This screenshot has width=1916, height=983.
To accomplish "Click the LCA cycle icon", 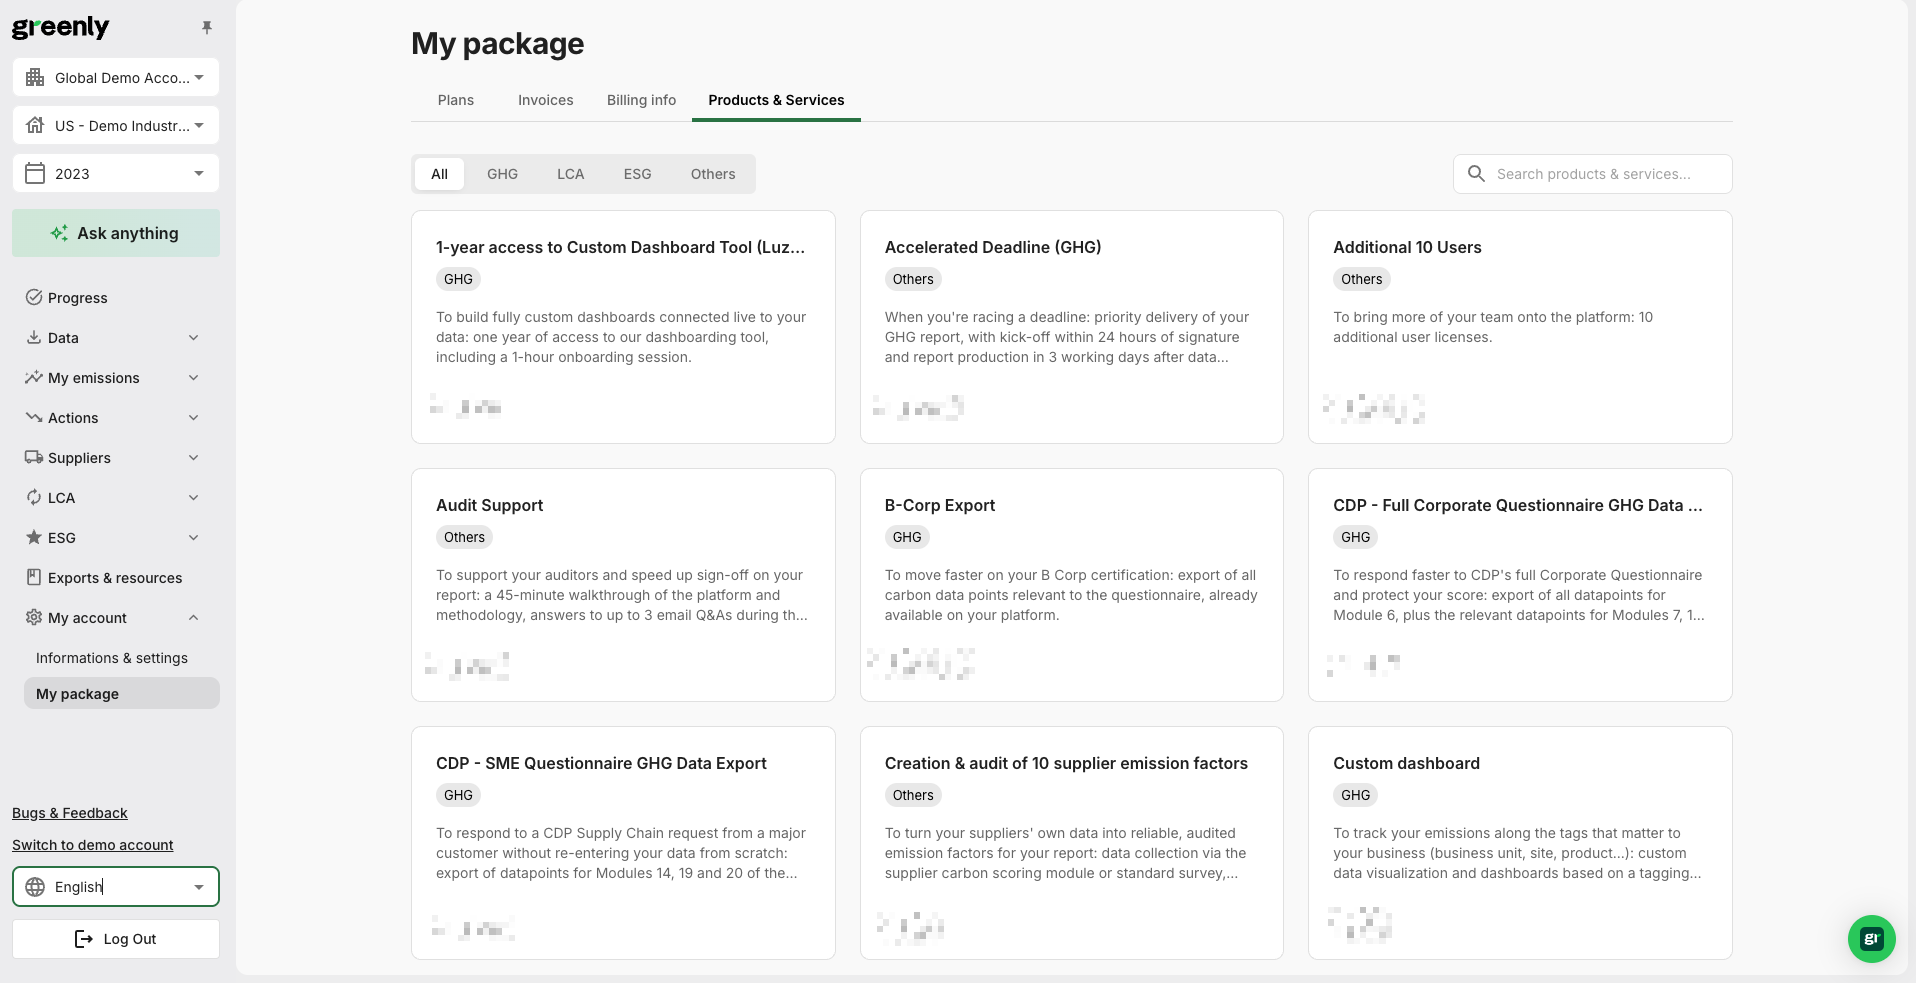I will 34,497.
